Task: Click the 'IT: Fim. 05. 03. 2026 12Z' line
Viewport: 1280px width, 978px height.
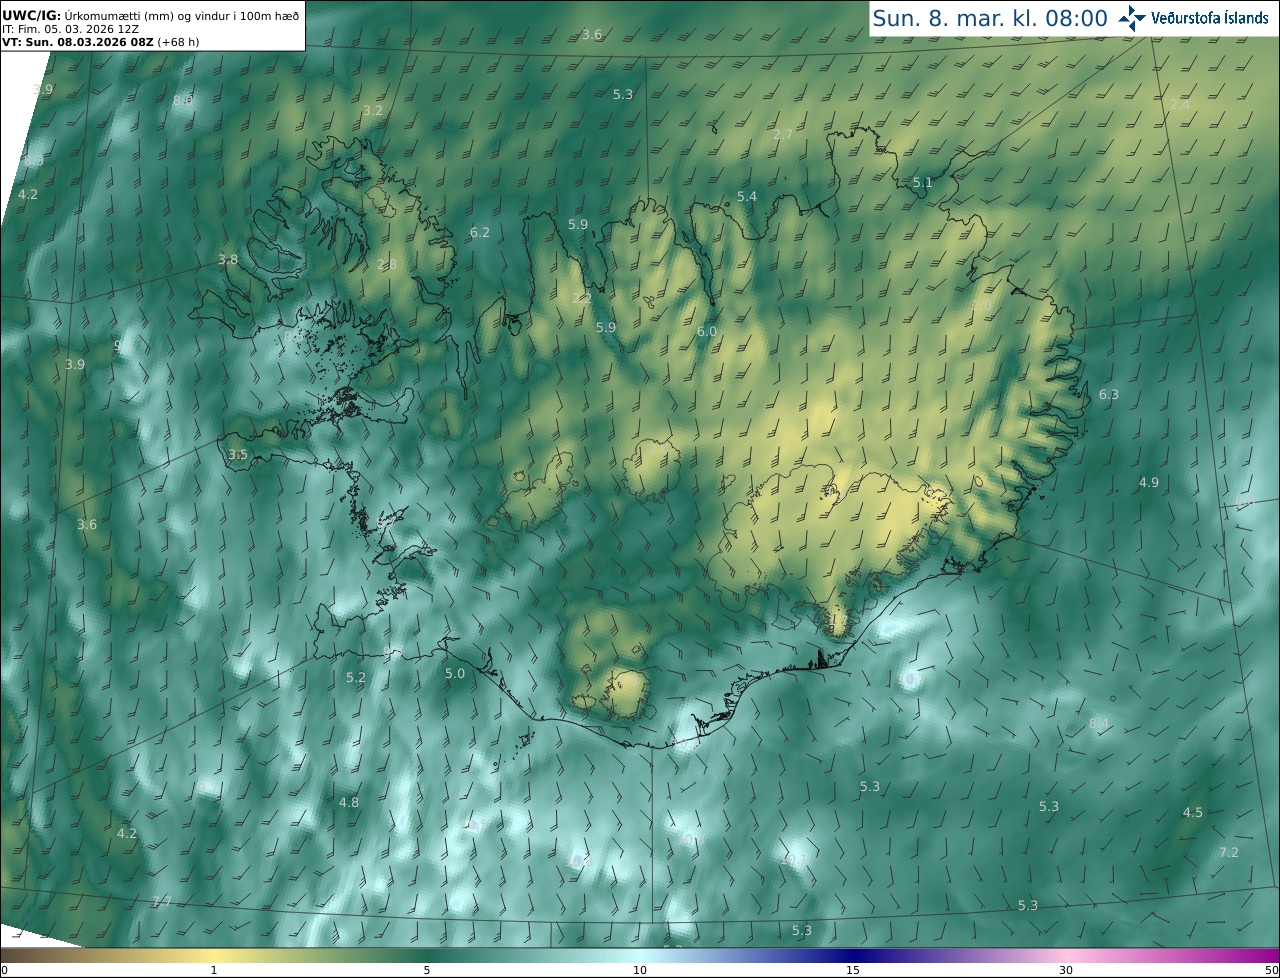Action: coord(71,29)
